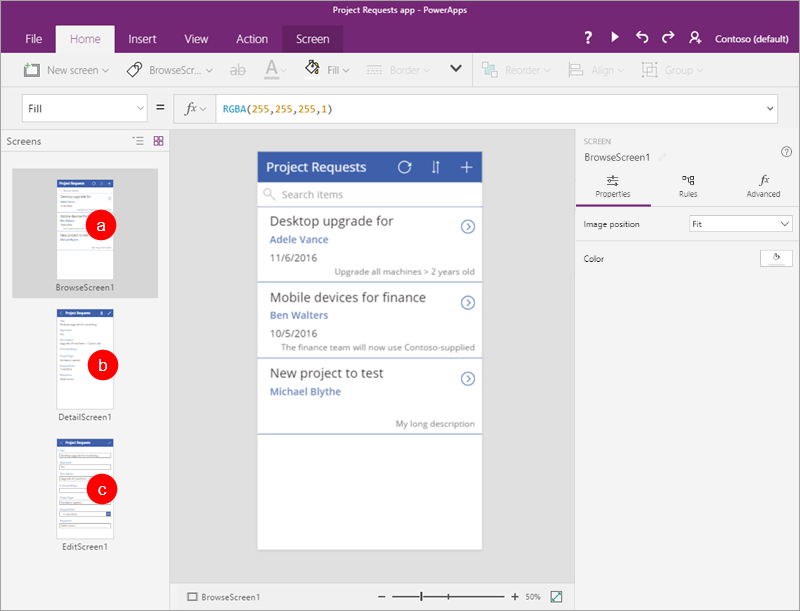Click the 50% zoom level text
Image resolution: width=800 pixels, height=611 pixels.
[533, 597]
